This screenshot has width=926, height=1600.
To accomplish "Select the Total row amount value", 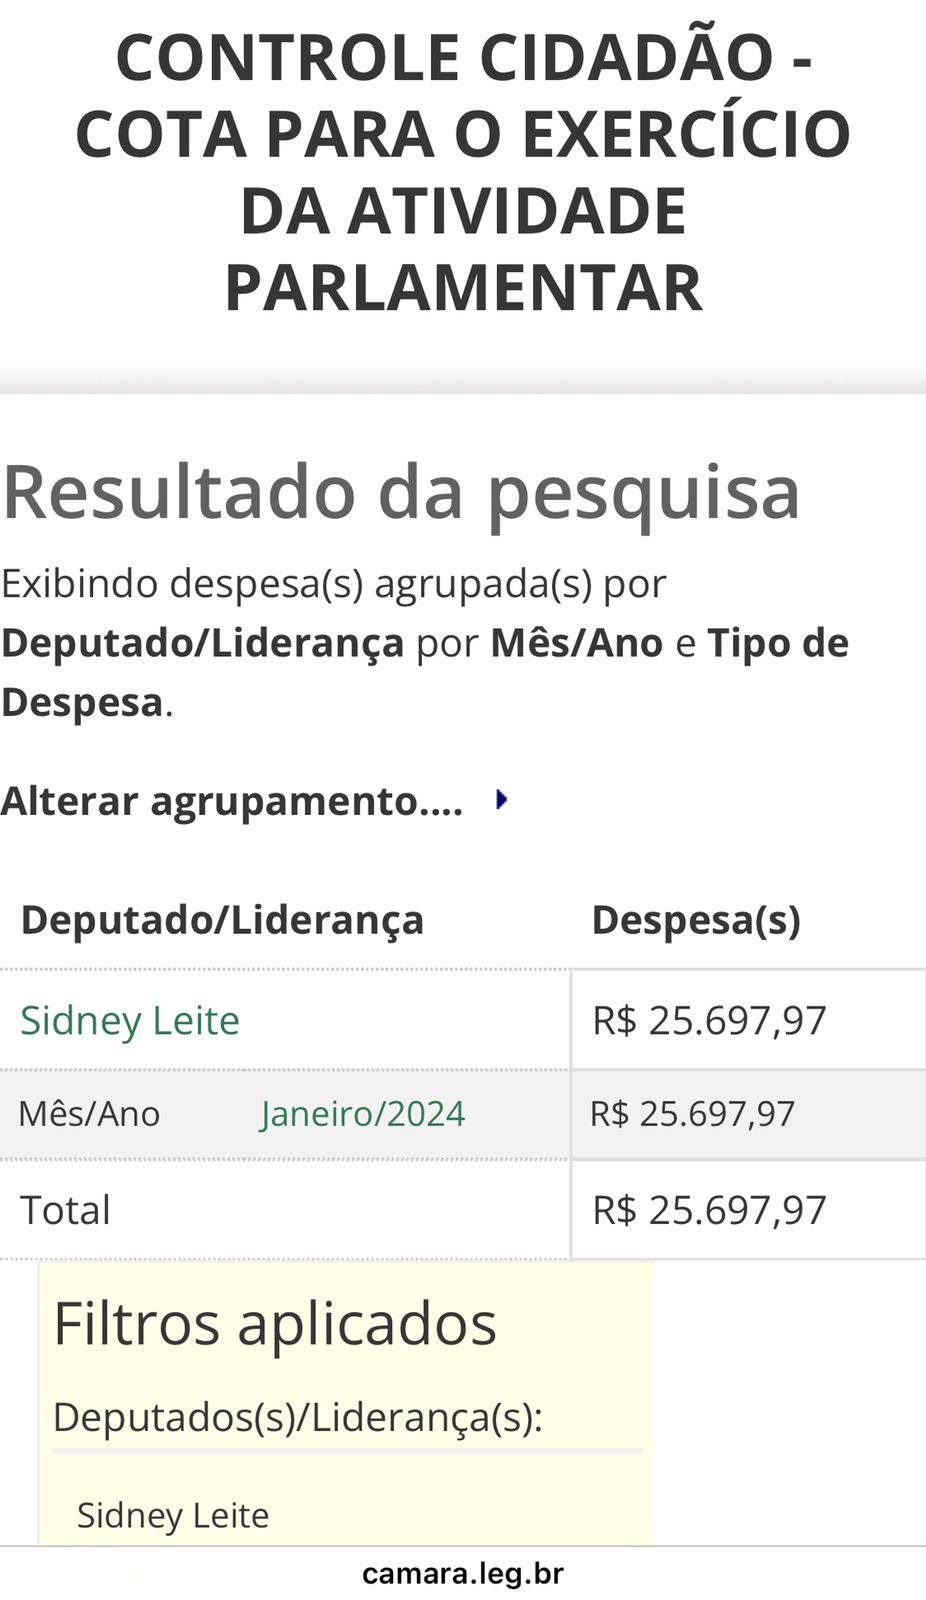I will (709, 1210).
